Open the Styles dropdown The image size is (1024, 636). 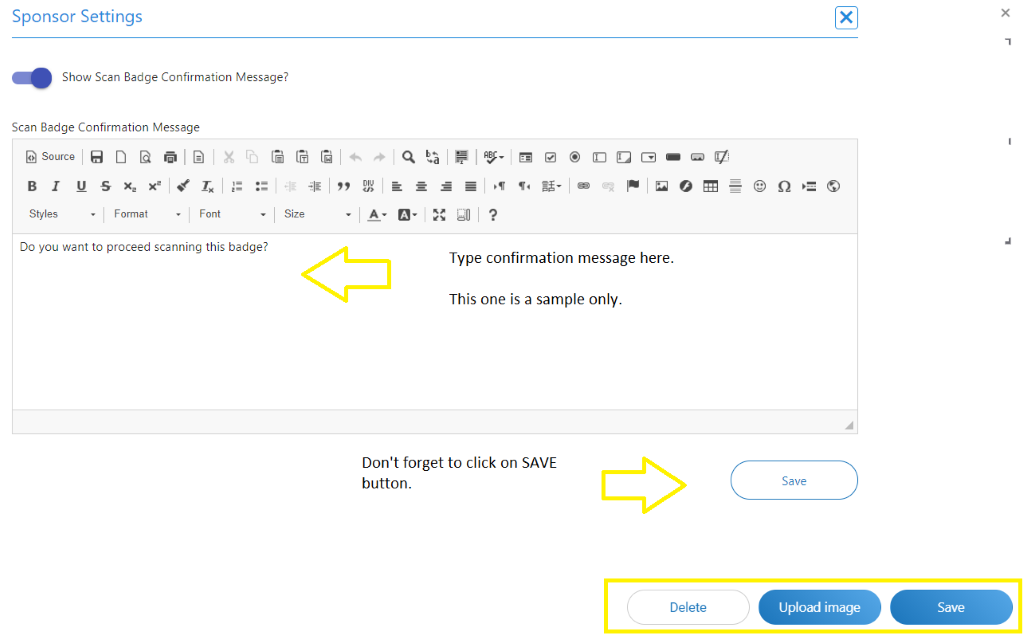[x=61, y=214]
